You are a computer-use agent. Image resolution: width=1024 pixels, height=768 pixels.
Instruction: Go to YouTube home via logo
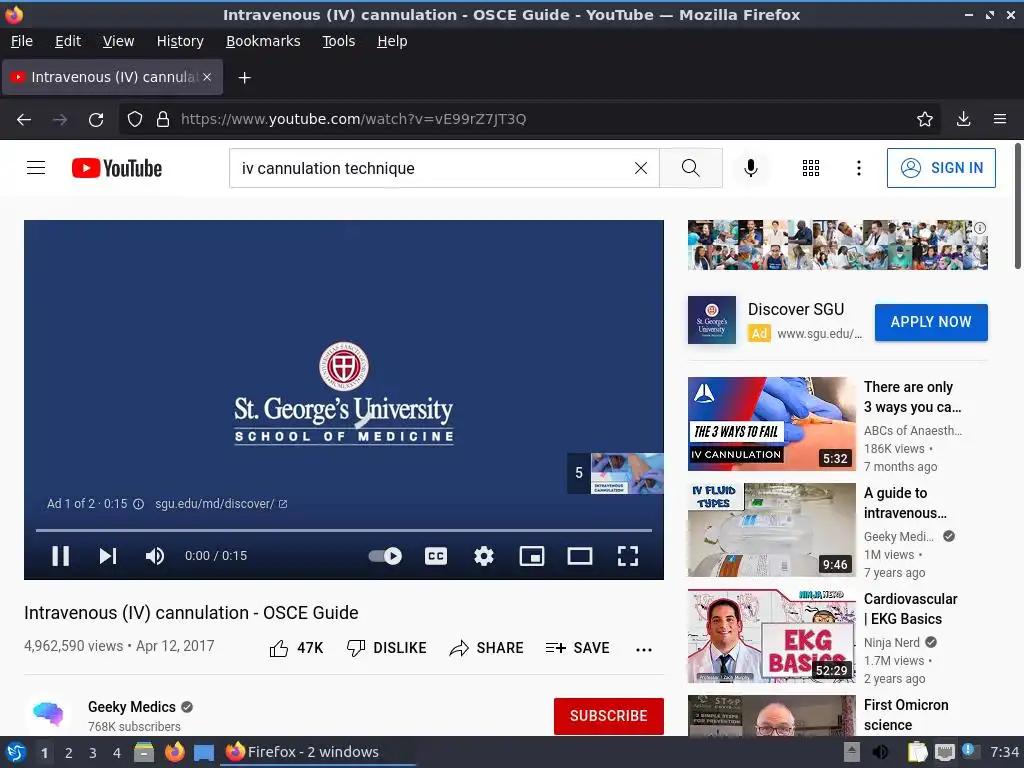coord(116,168)
